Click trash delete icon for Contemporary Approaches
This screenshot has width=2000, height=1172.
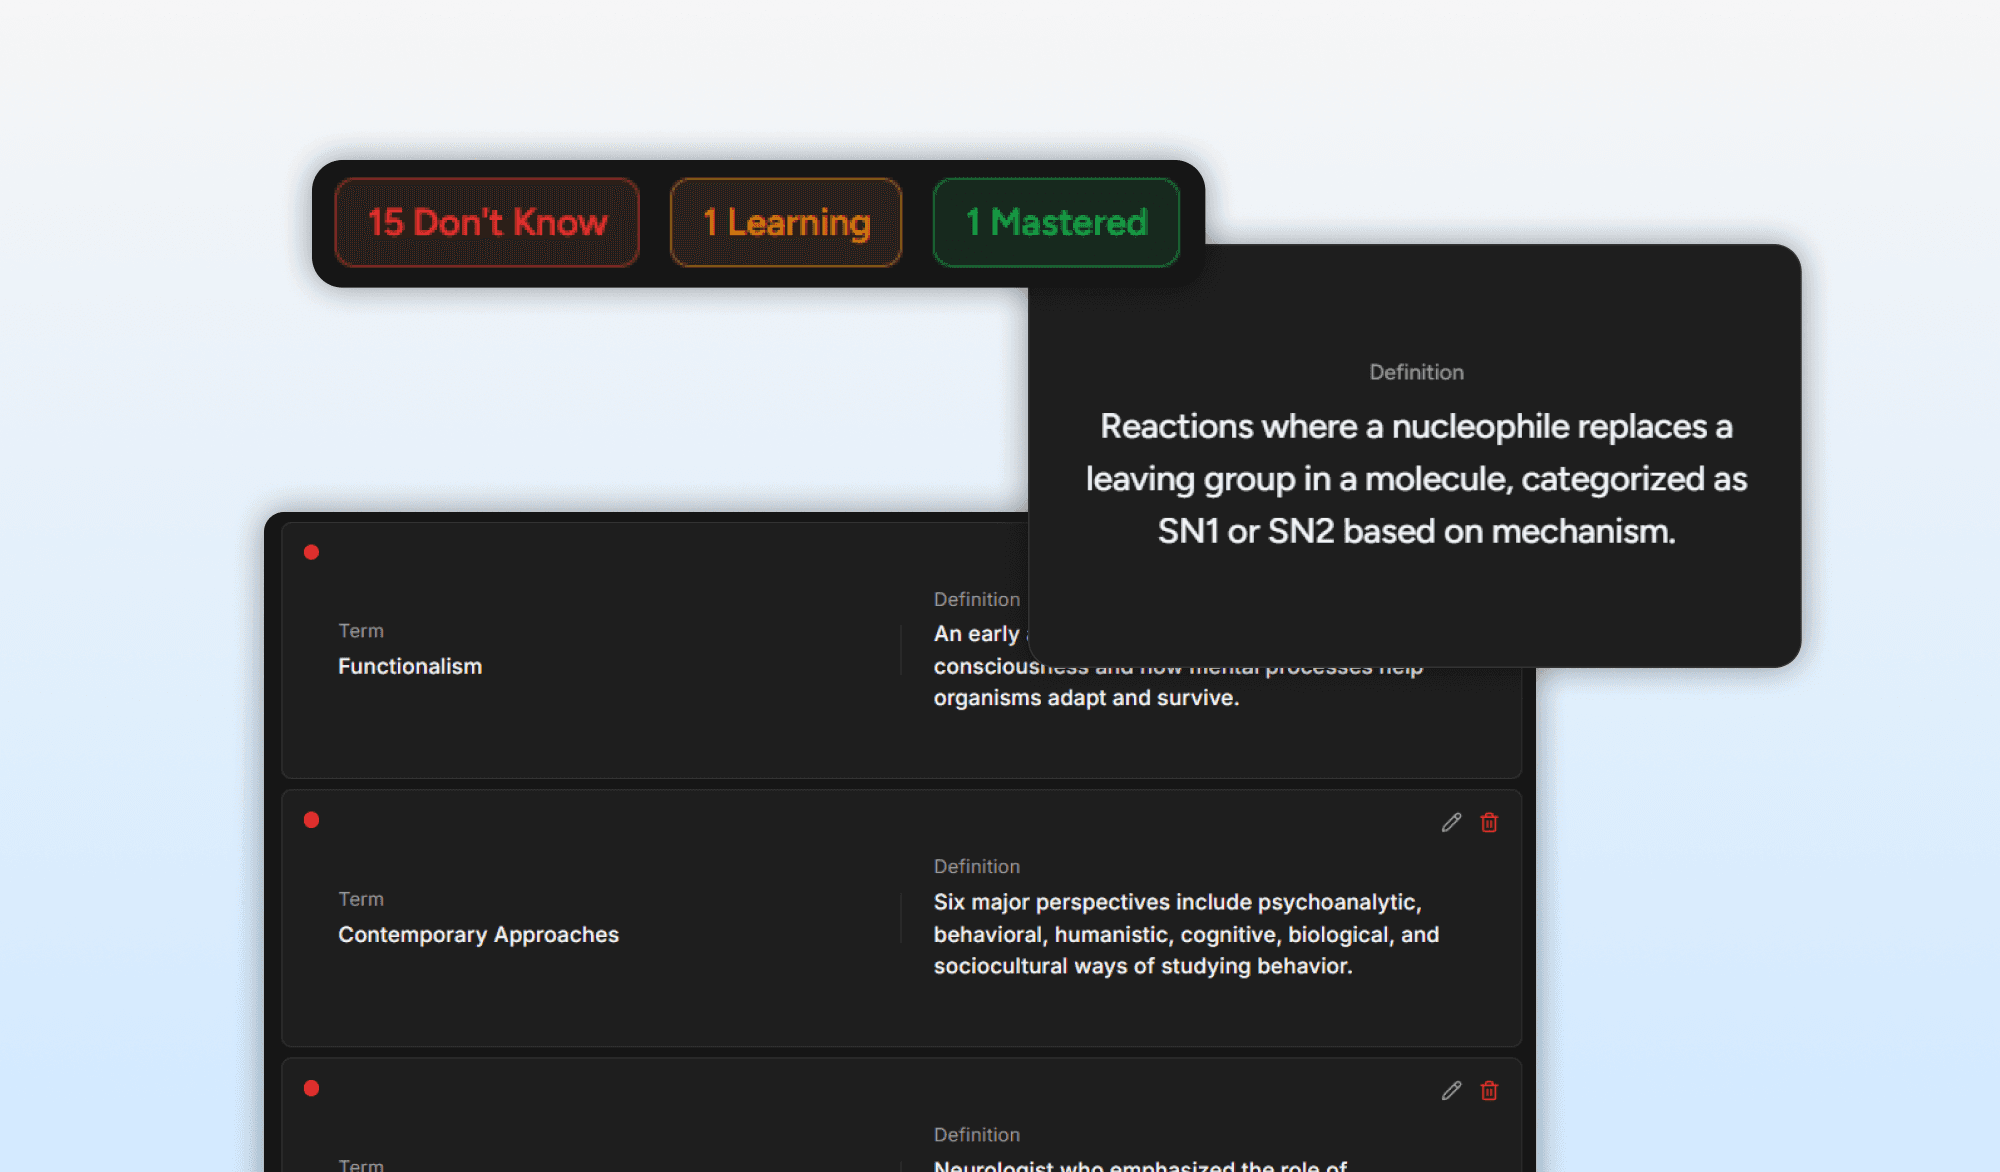[1489, 822]
